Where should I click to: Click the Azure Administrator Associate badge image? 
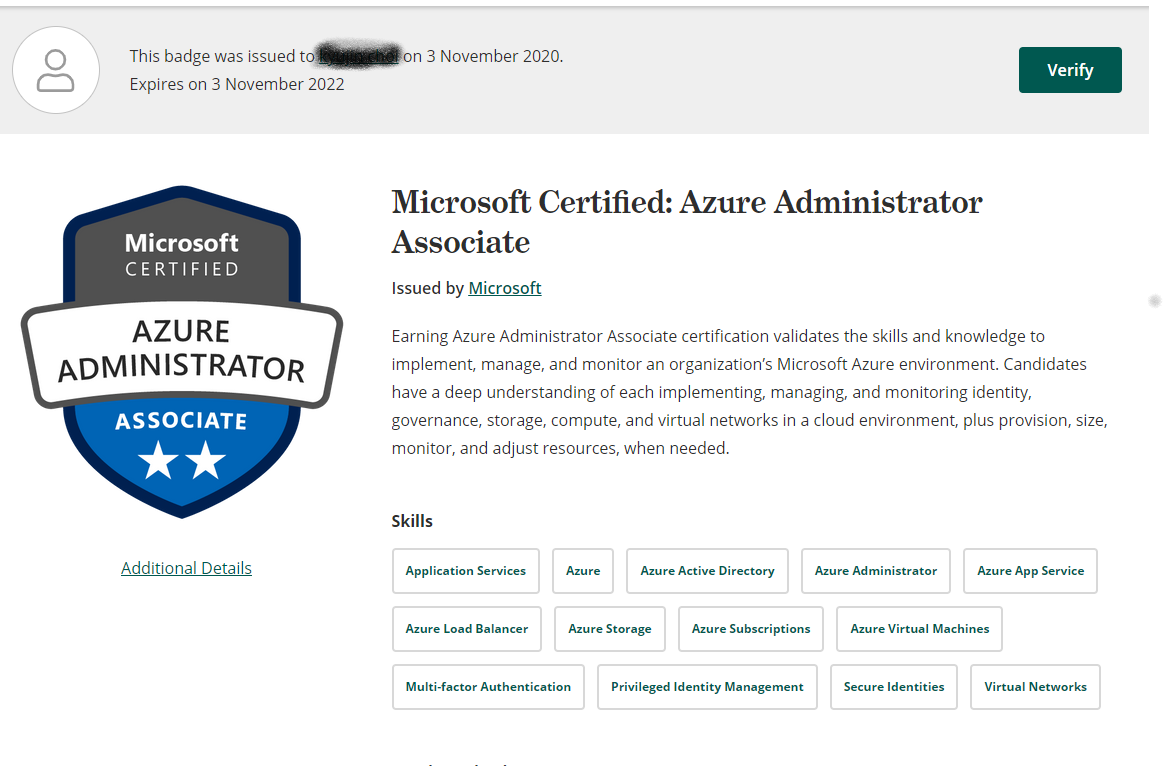pos(182,352)
